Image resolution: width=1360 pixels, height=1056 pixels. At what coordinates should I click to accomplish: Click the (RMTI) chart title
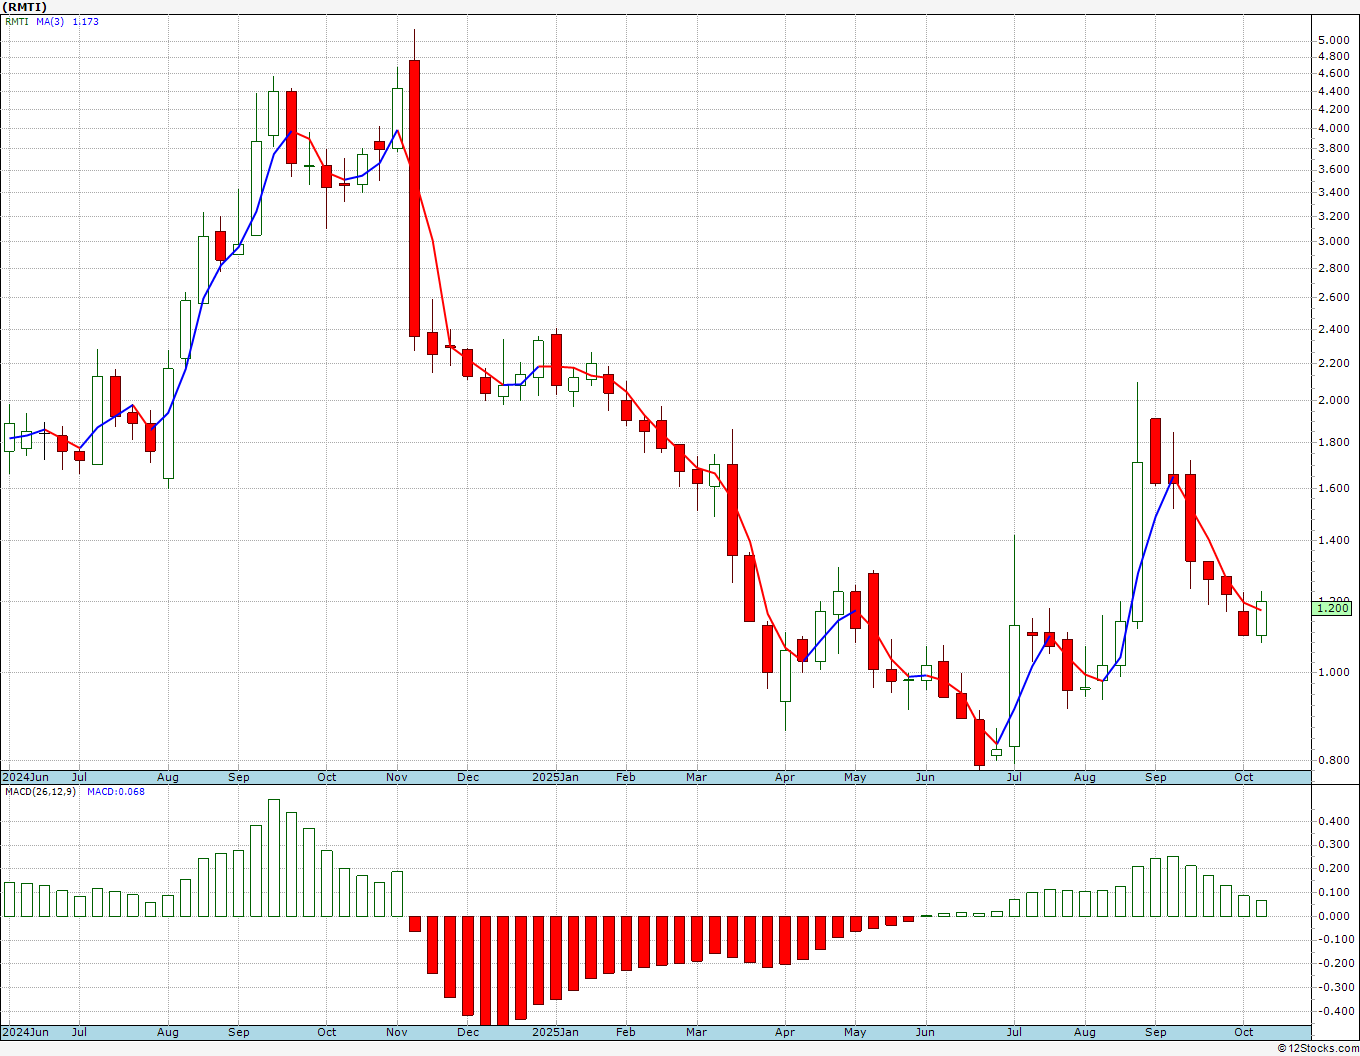(x=24, y=7)
